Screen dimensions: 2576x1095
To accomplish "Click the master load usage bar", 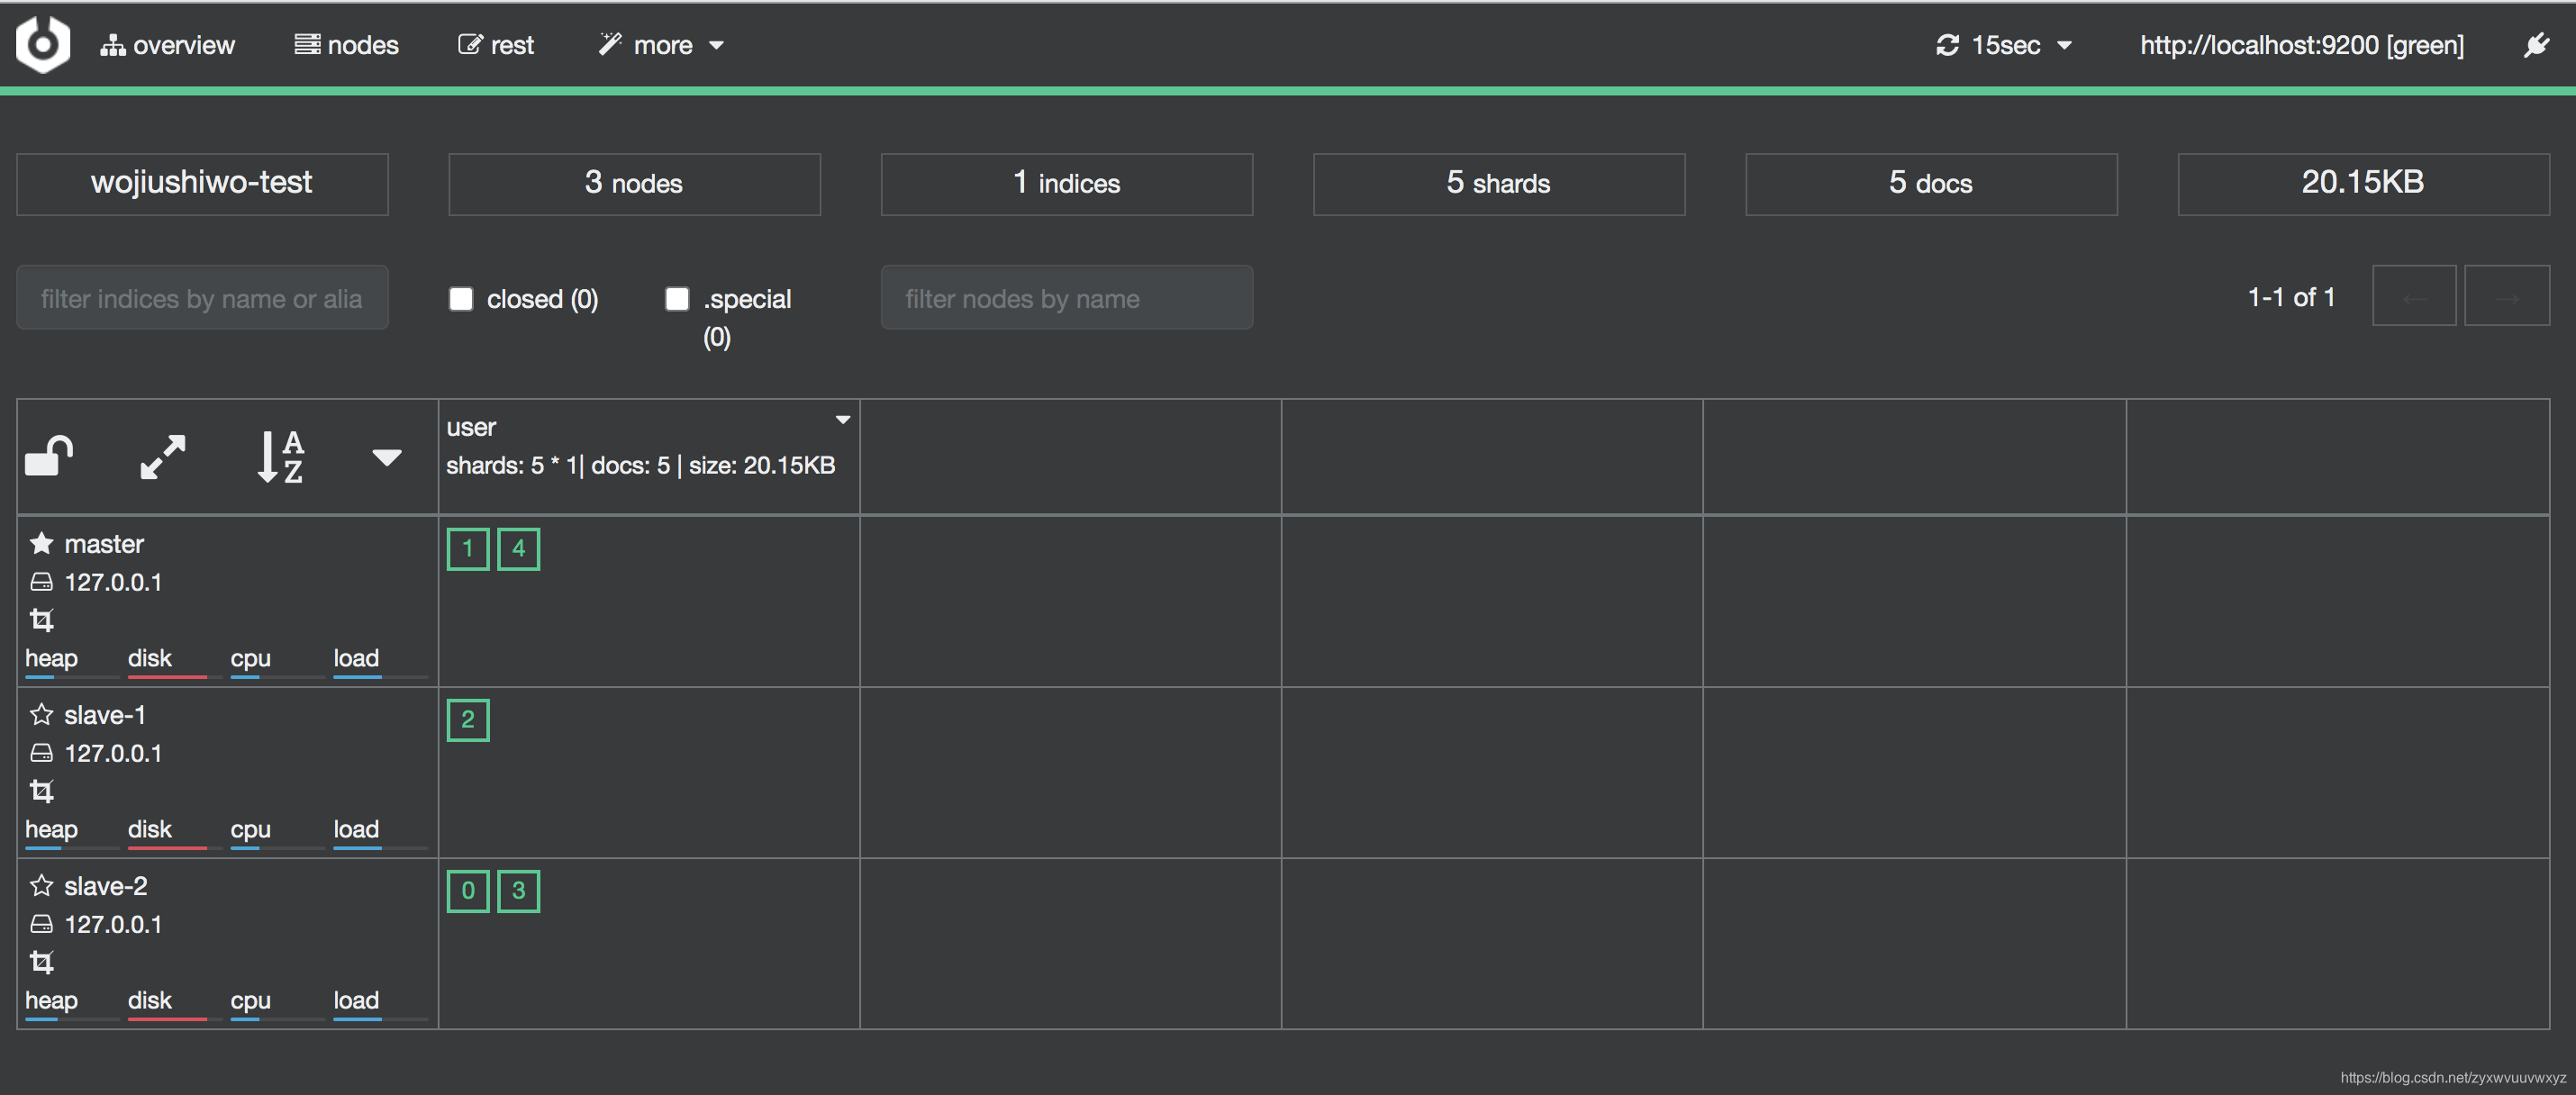I will pos(380,676).
